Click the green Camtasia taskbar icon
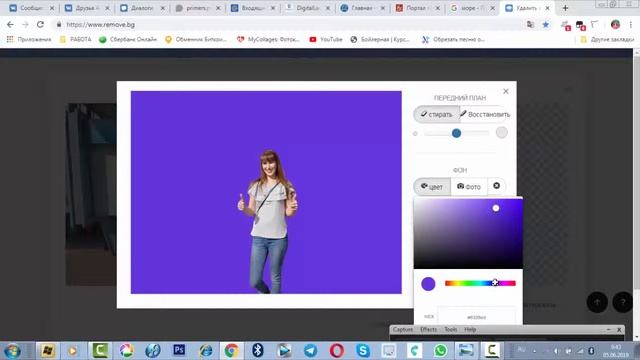The width and height of the screenshot is (640, 360). (100, 350)
